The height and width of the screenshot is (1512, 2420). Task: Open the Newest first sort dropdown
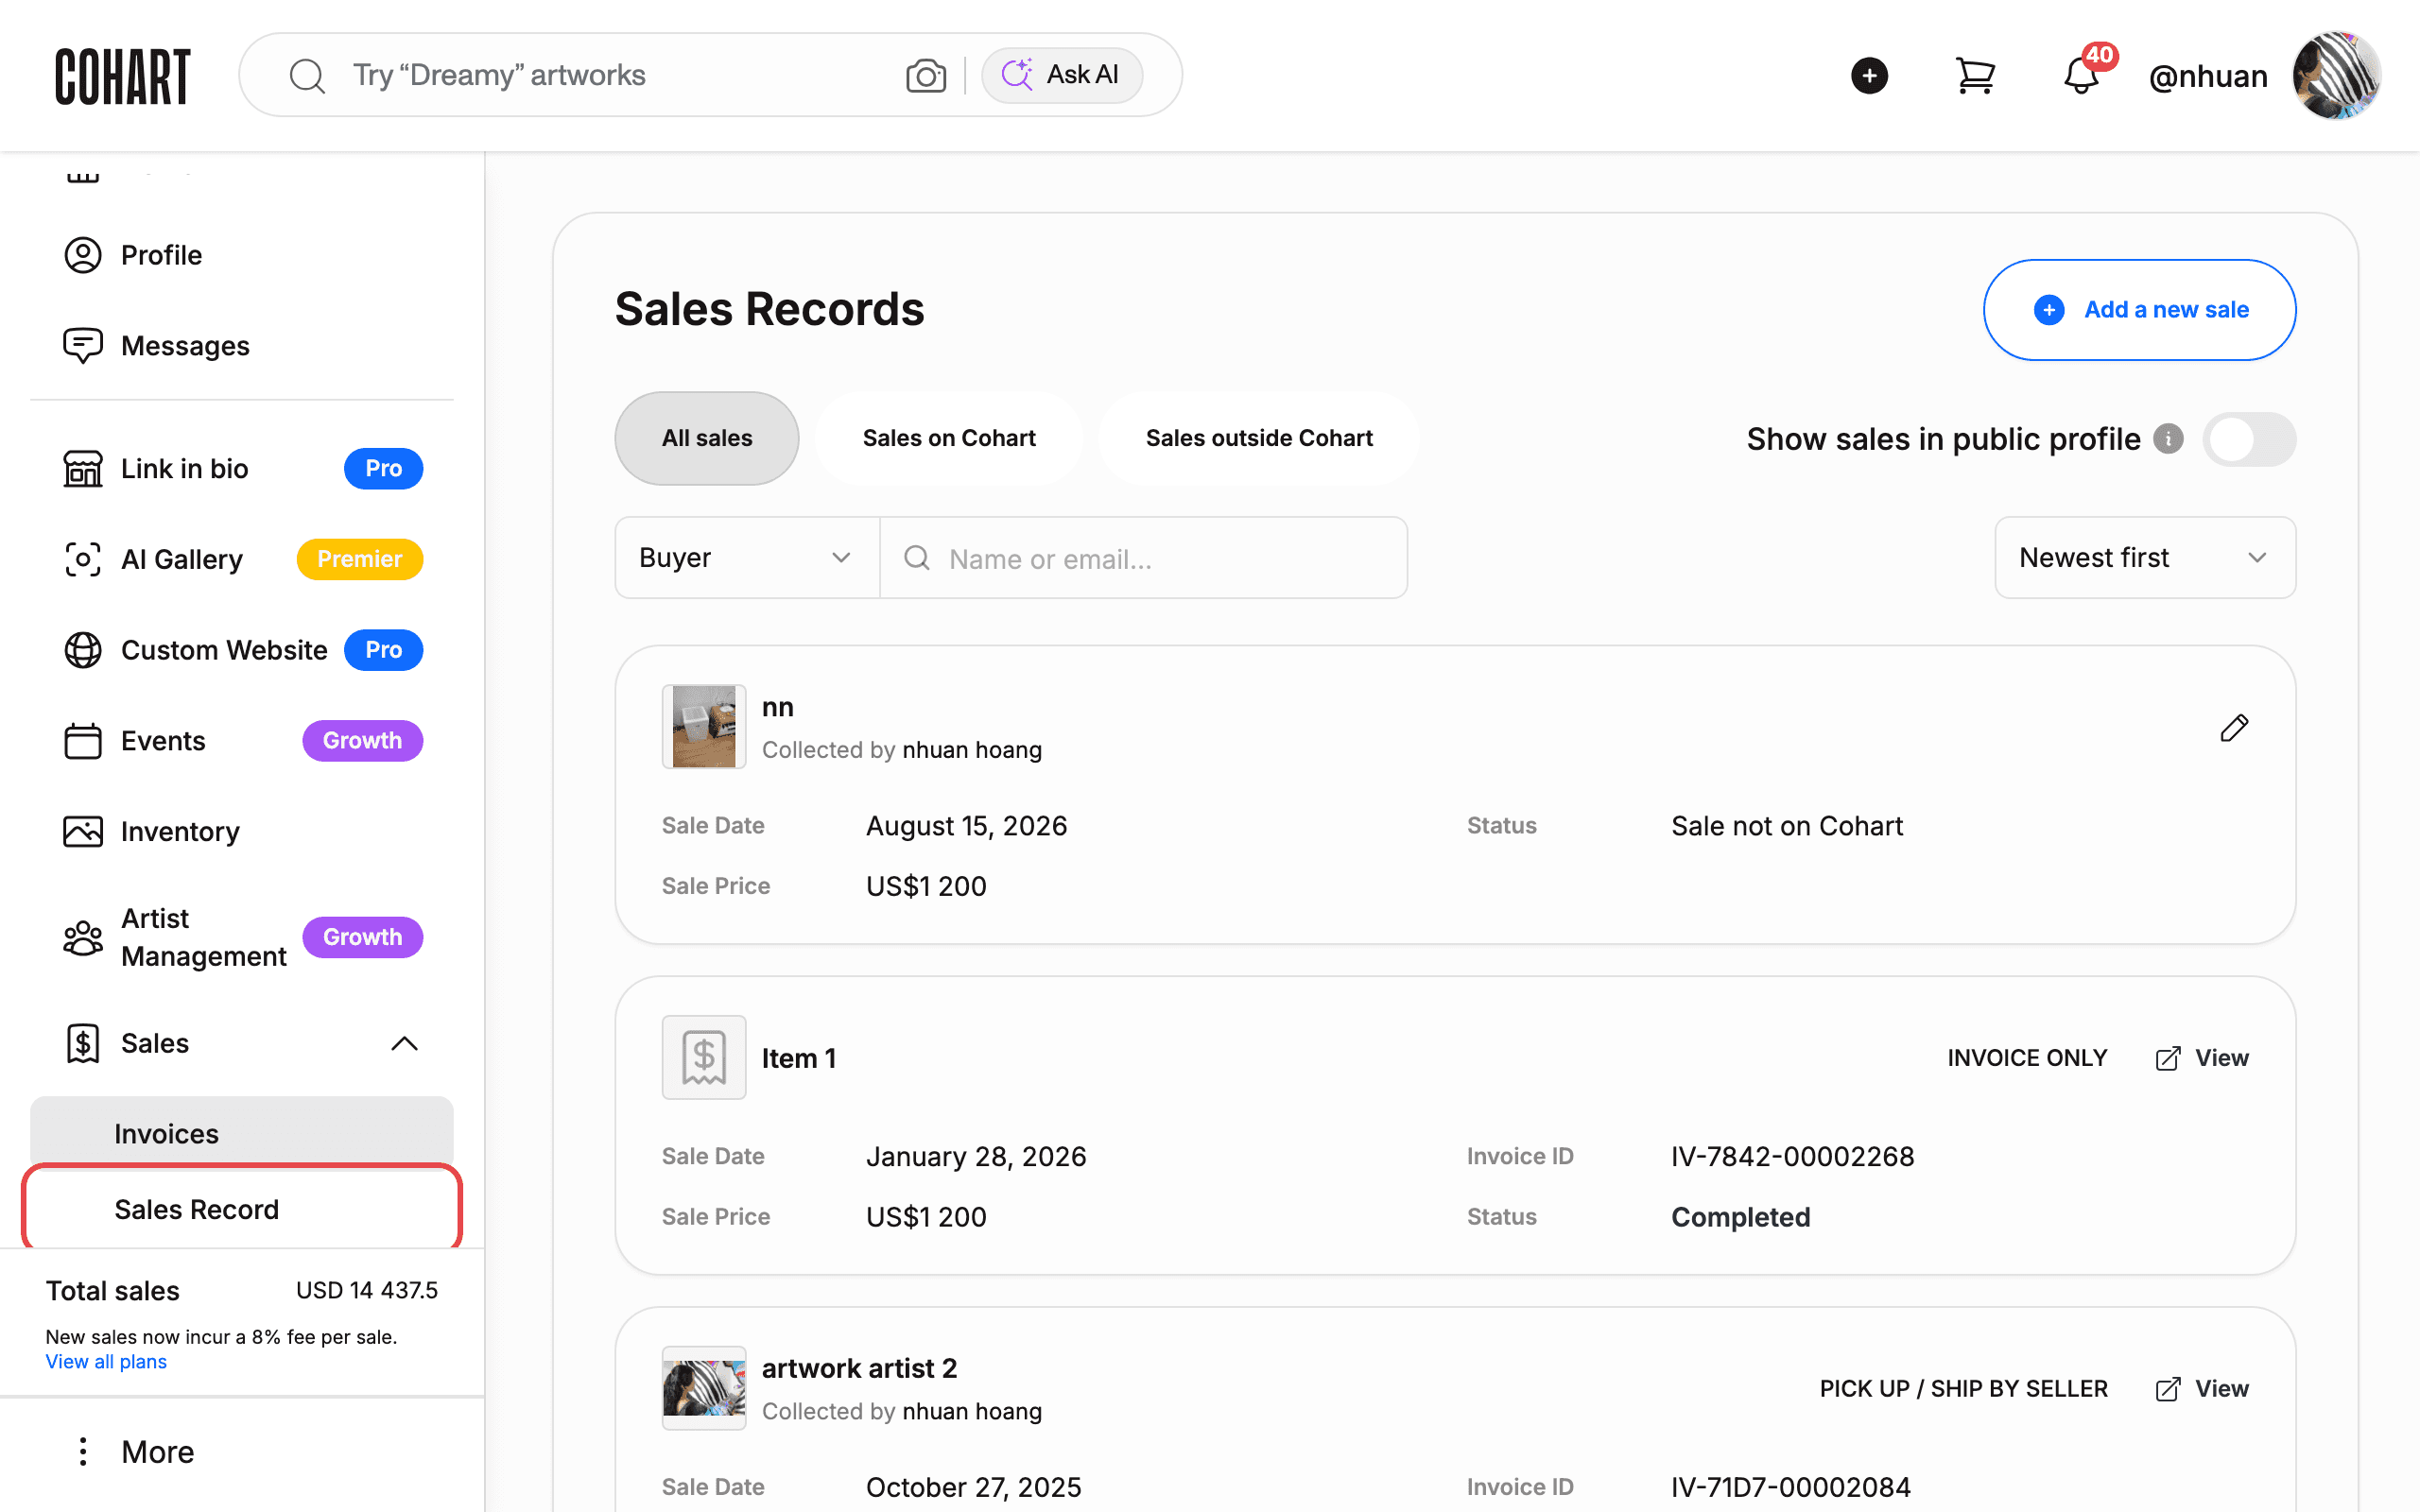tap(2145, 558)
